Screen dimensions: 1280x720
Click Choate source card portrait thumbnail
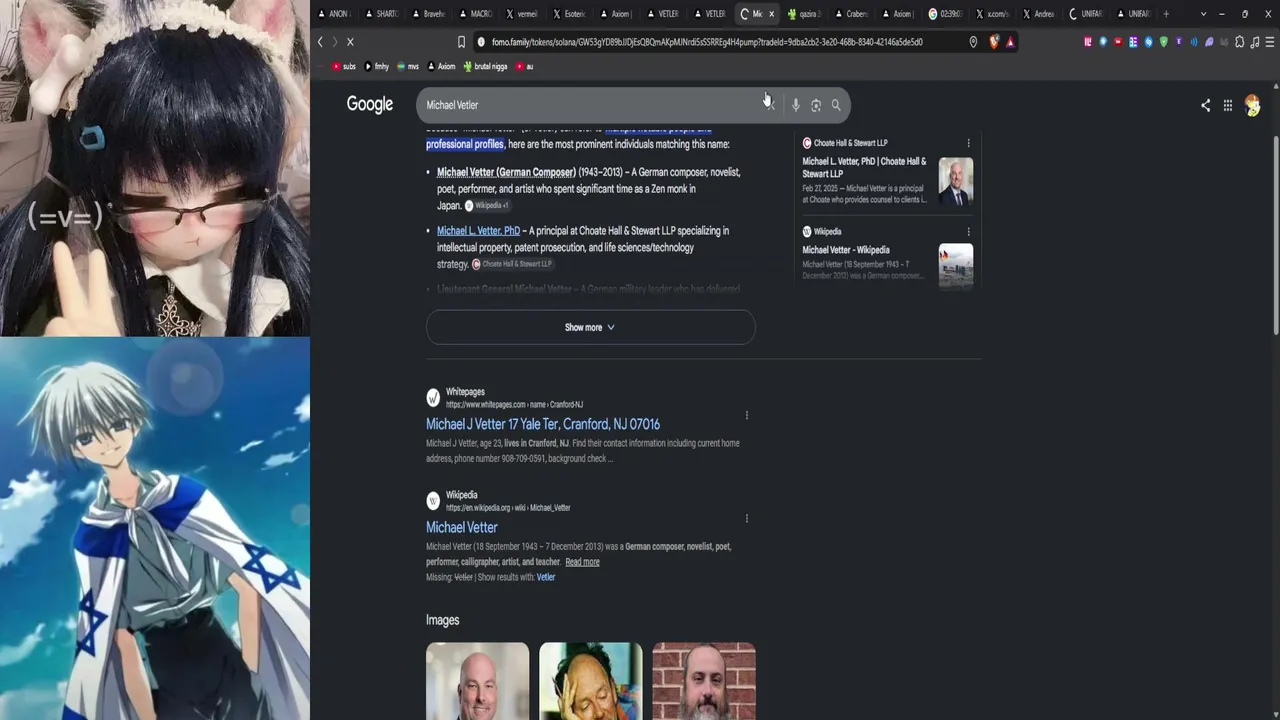click(x=956, y=181)
